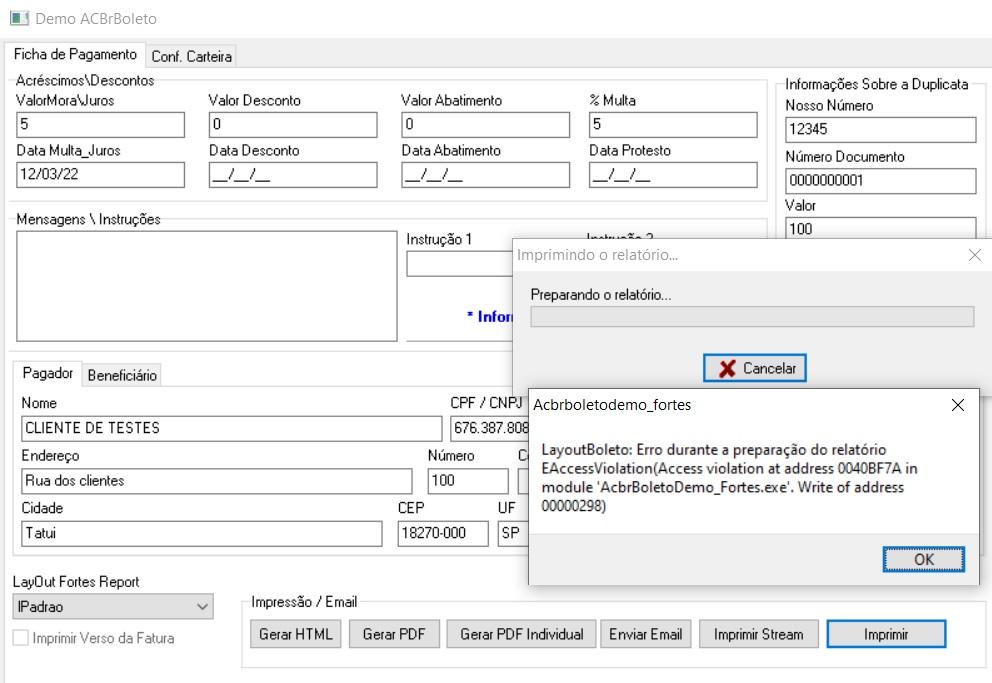Click the Data Desconto date field
992x683 pixels.
(x=293, y=175)
